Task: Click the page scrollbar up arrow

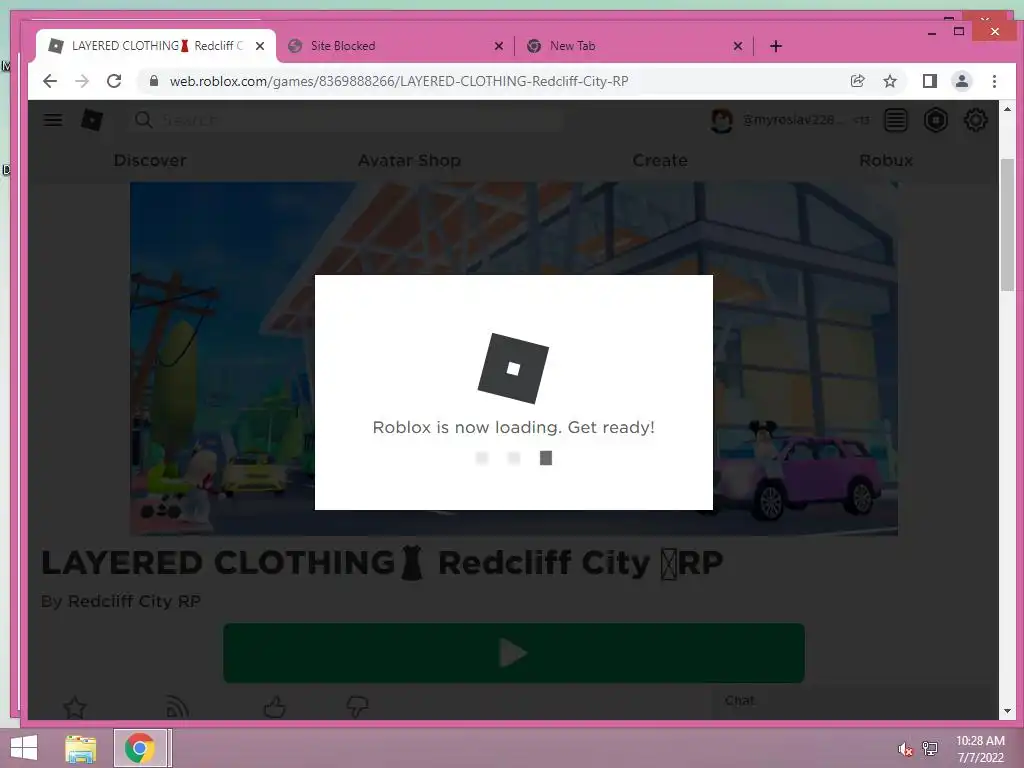Action: (x=1007, y=109)
